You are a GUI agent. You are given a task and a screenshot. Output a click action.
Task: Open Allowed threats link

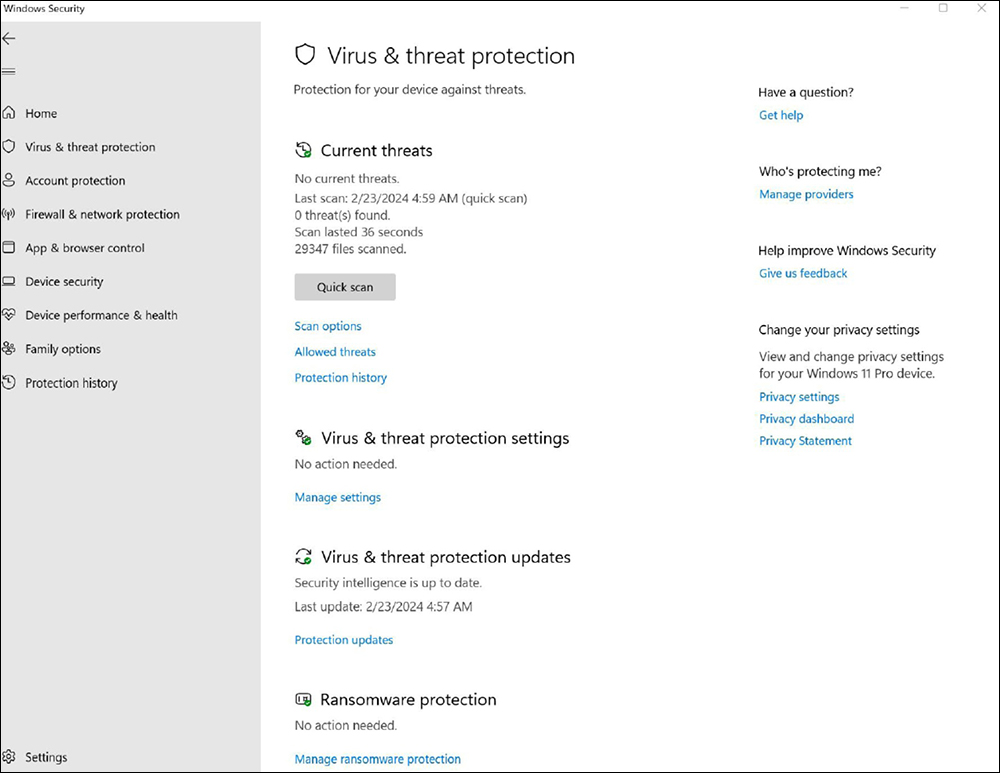point(335,352)
